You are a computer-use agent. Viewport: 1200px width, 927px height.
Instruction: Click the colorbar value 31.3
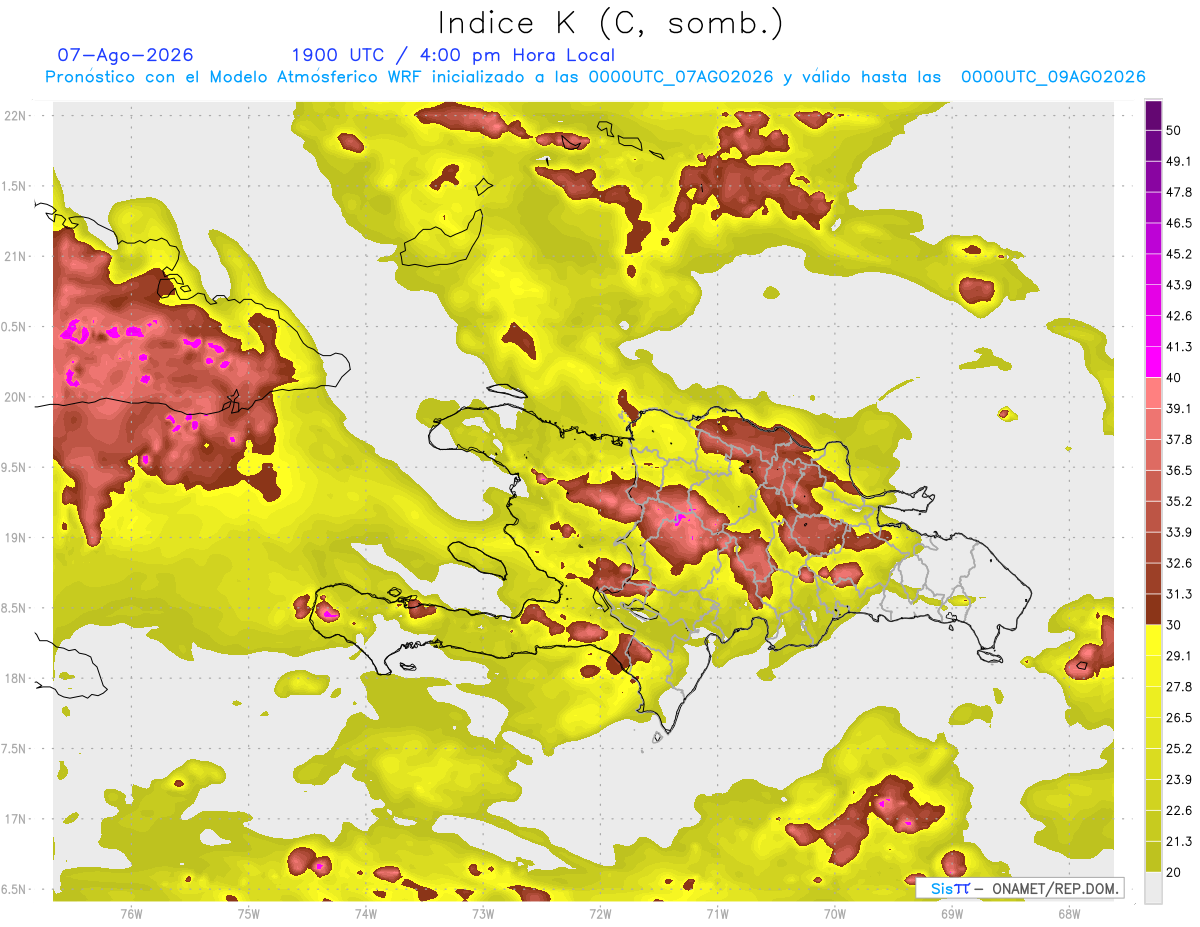point(1179,594)
